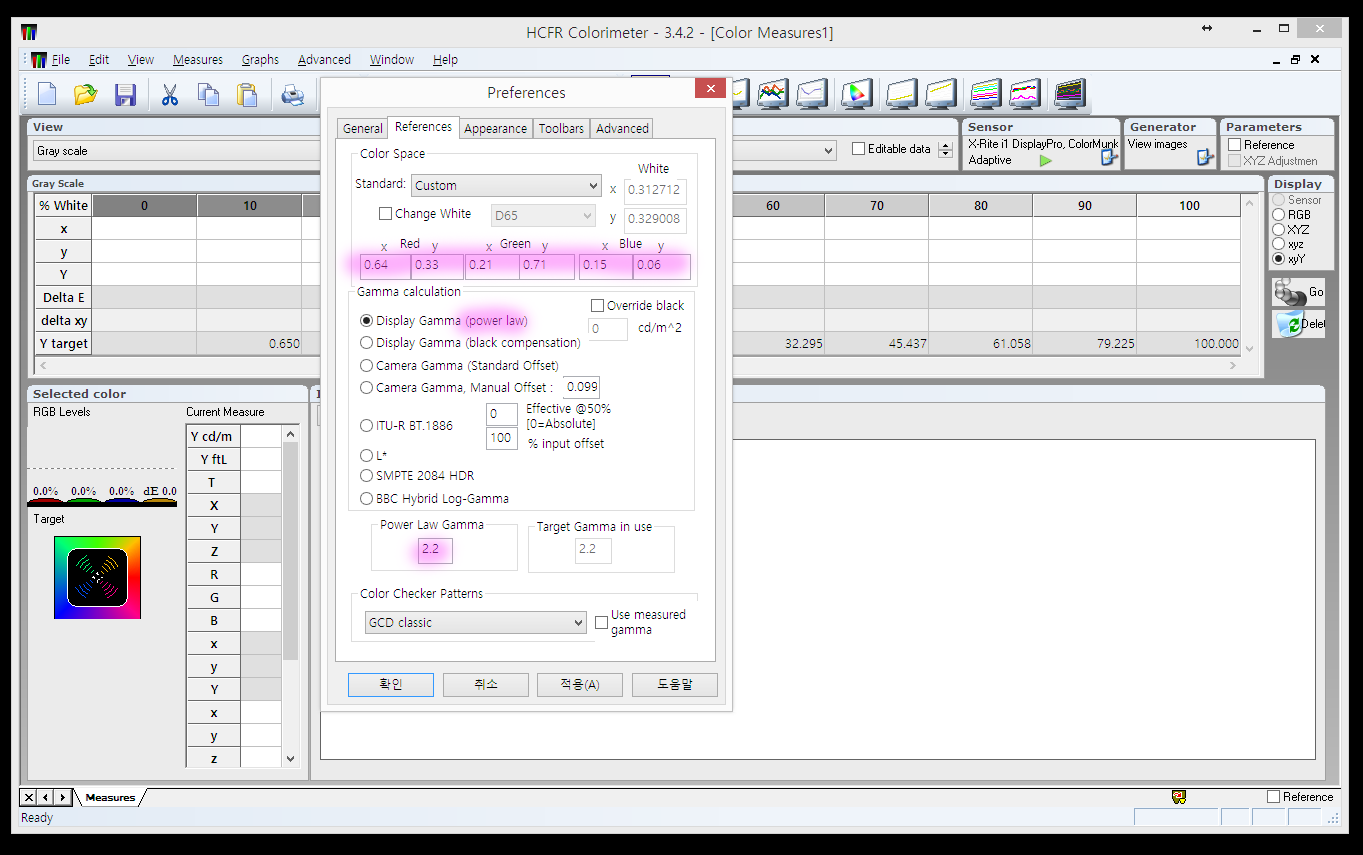Check the Use measured gamma checkbox
This screenshot has height=855, width=1363.
[601, 622]
